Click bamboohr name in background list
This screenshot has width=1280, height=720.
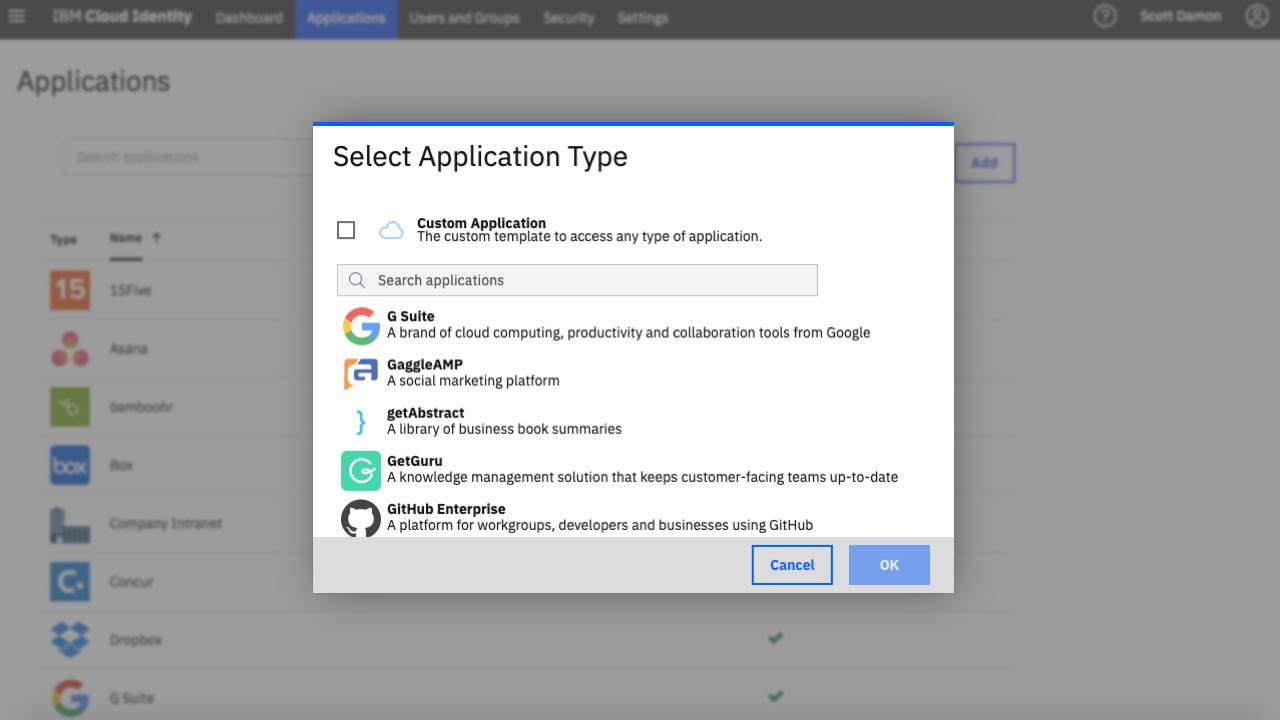[141, 407]
